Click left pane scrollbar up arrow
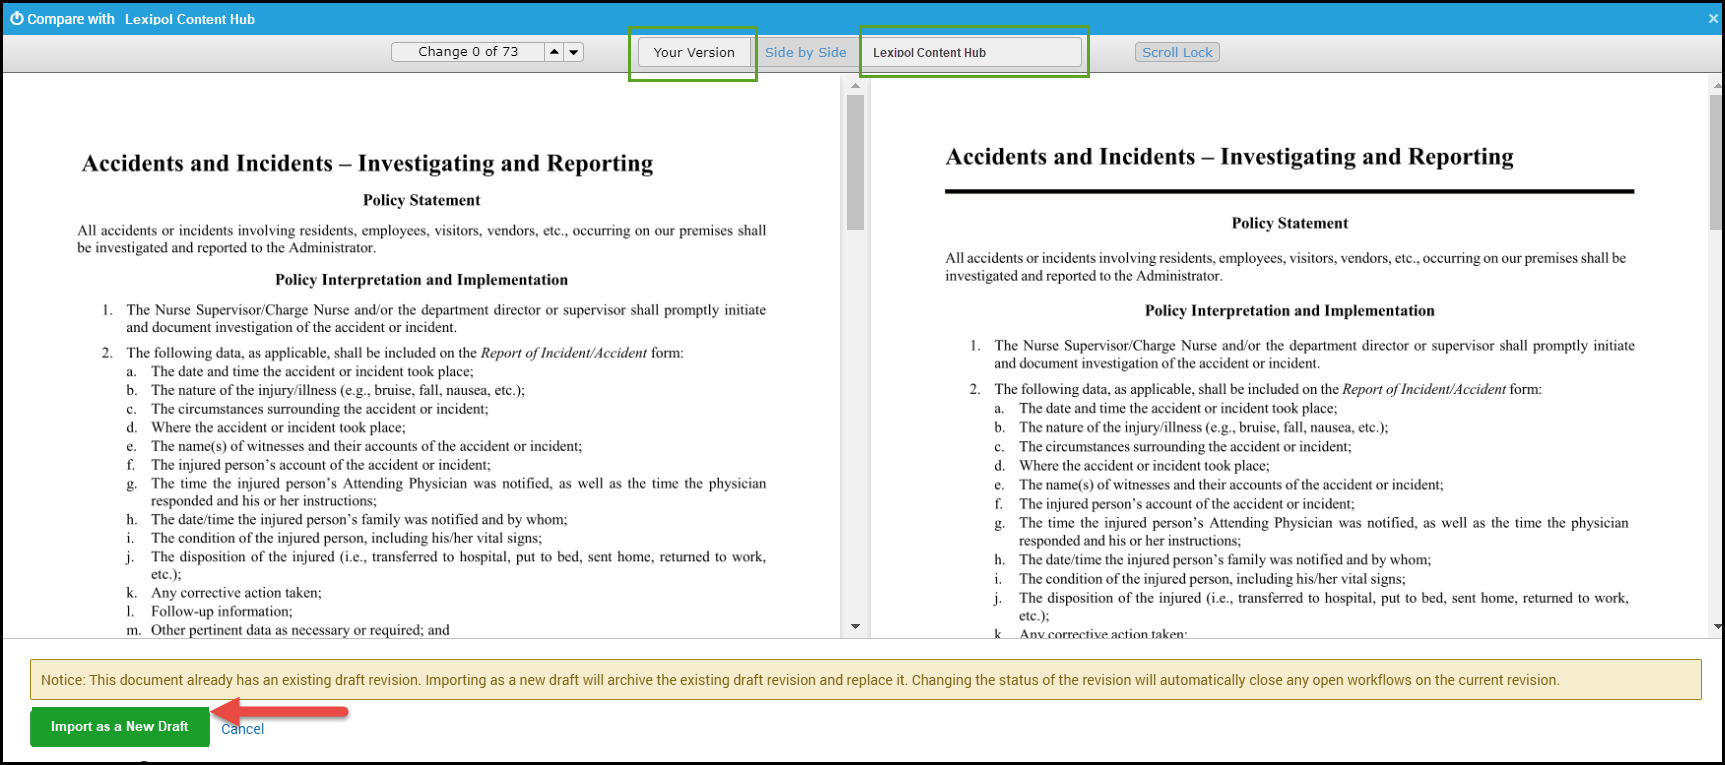Image resolution: width=1725 pixels, height=765 pixels. 855,86
